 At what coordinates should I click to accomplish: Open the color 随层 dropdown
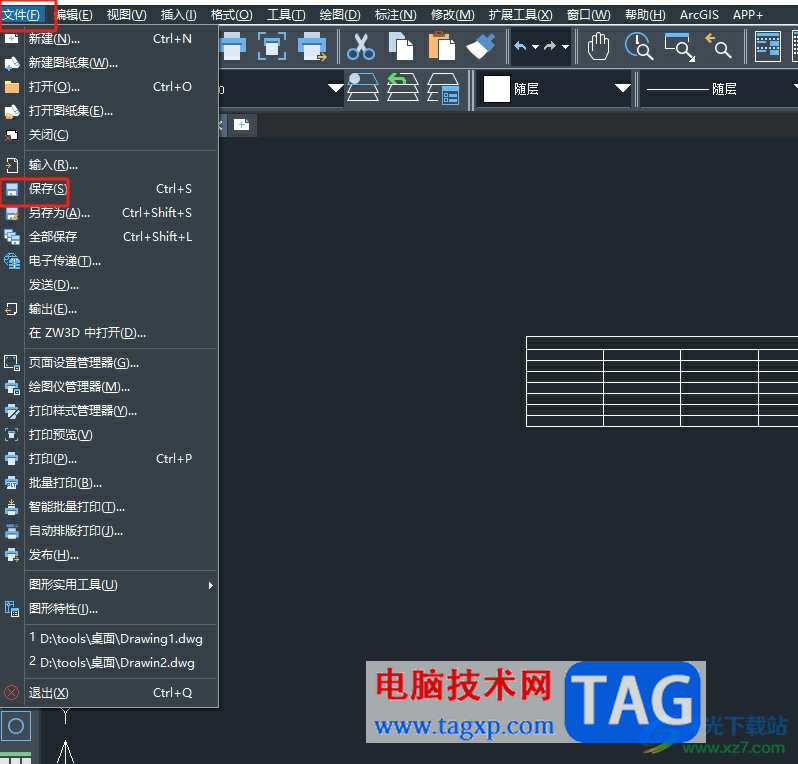tap(622, 88)
